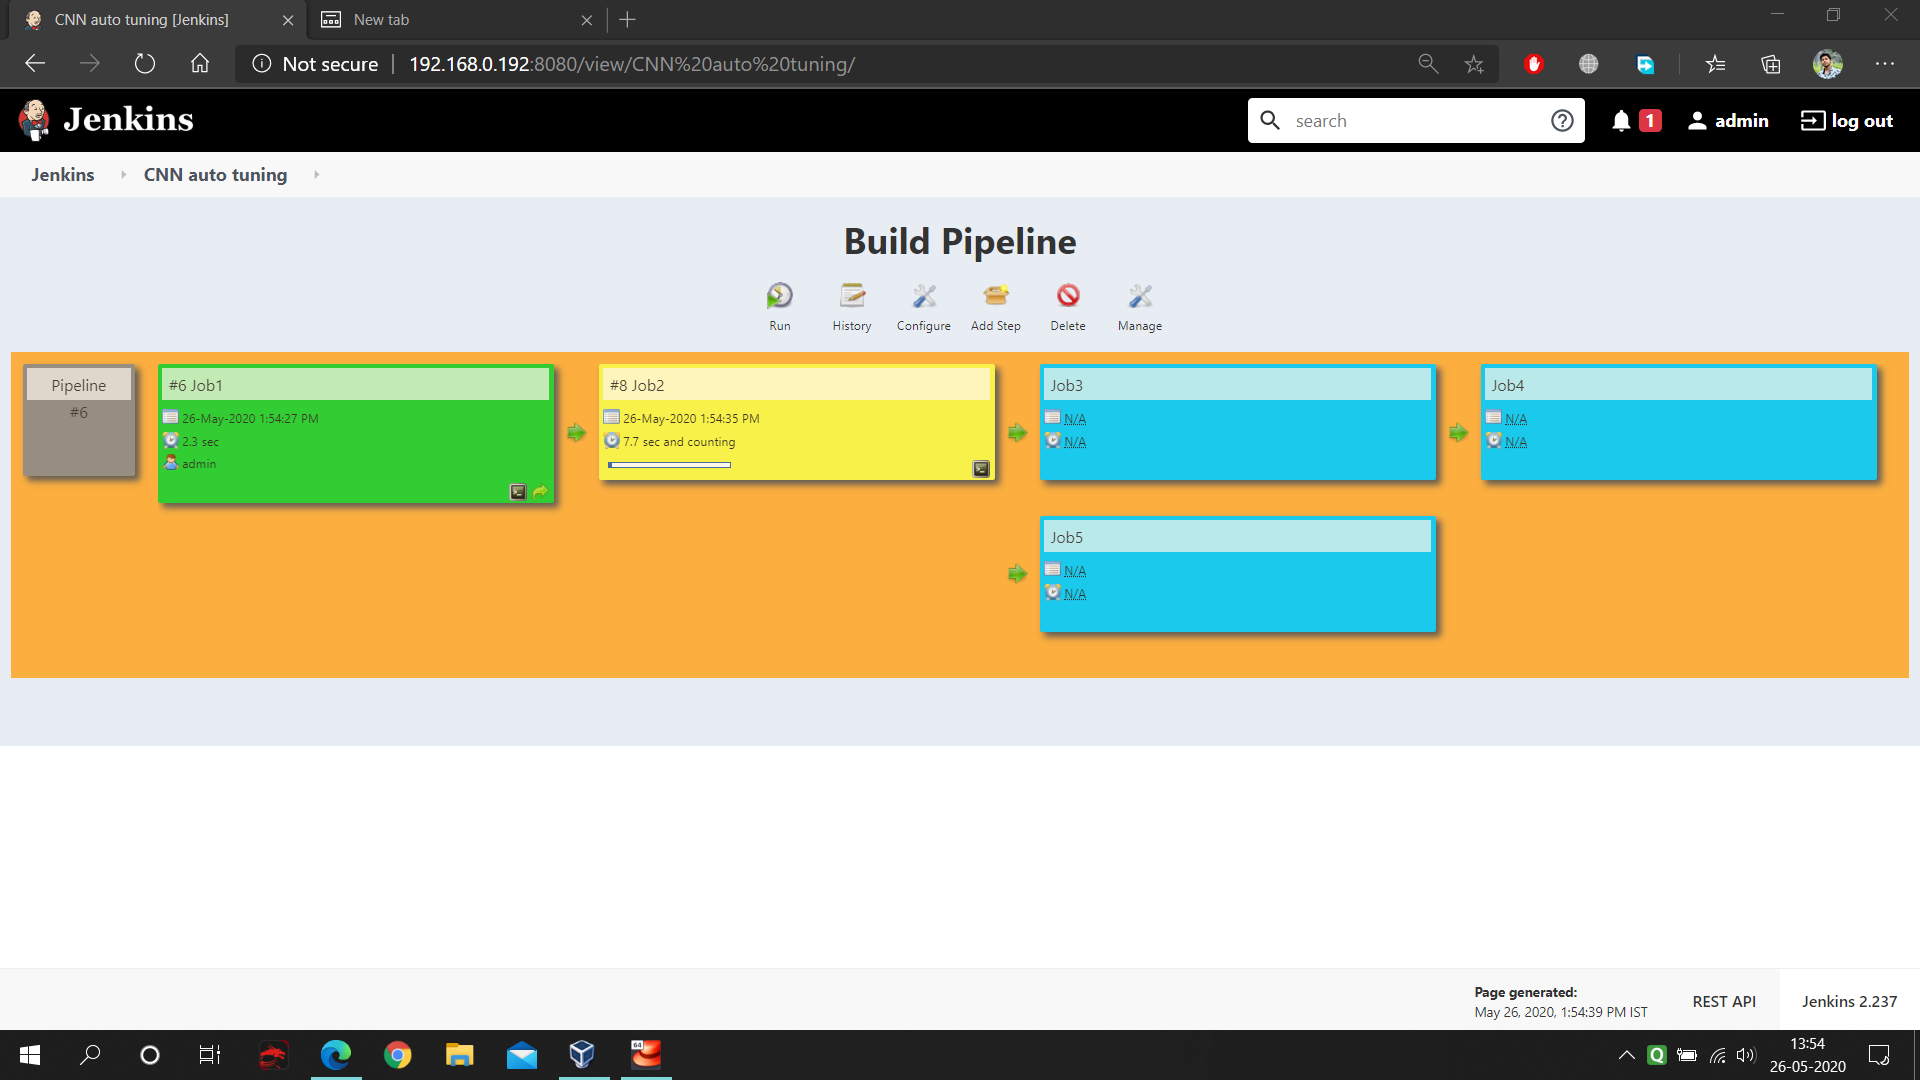The height and width of the screenshot is (1080, 1920).
Task: Open the Job4 card title
Action: (1507, 385)
